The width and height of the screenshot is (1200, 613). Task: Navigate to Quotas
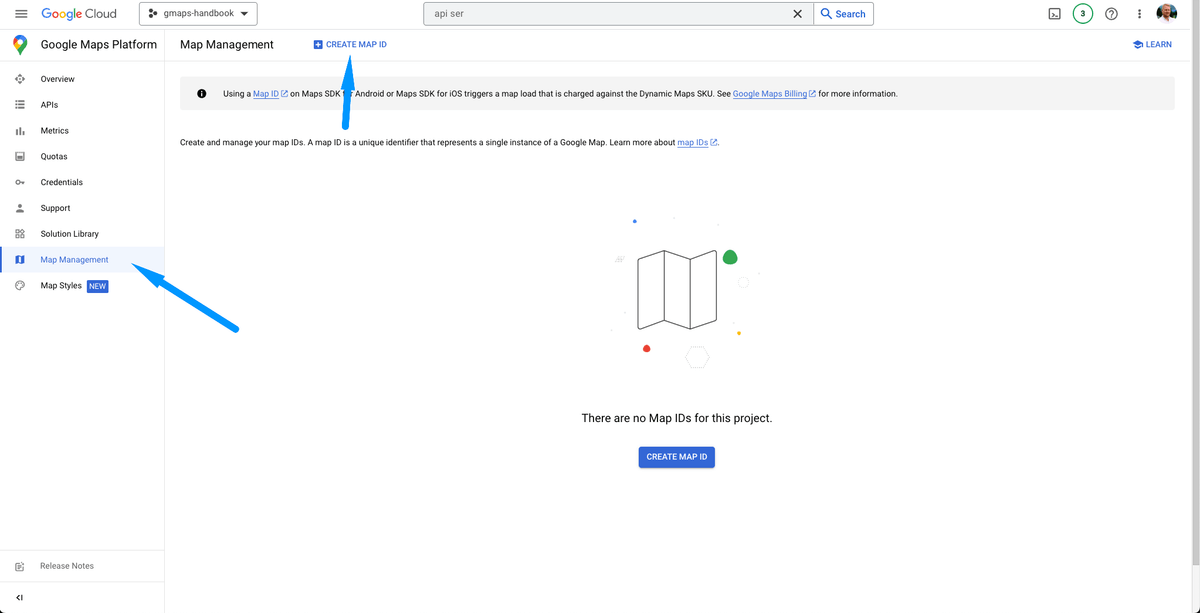(x=54, y=157)
